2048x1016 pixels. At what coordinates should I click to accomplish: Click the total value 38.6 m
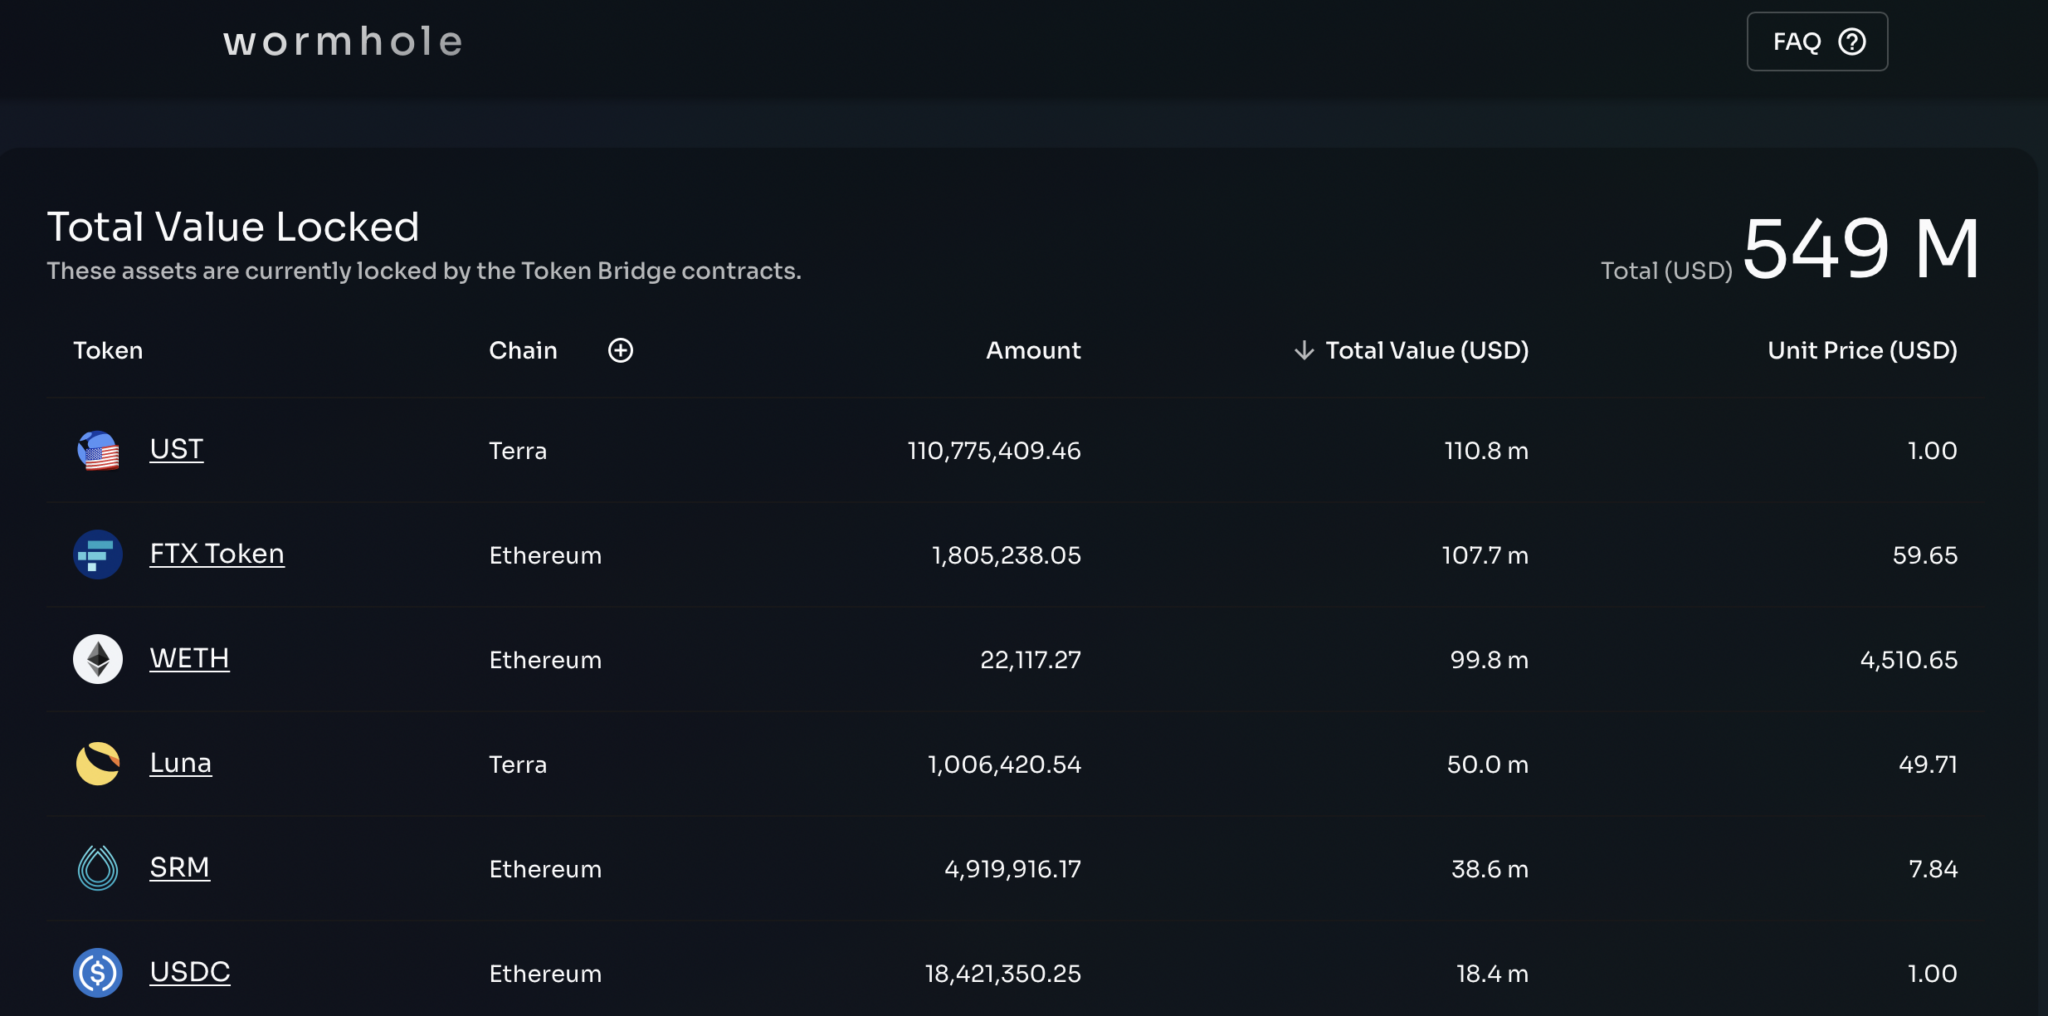click(x=1490, y=869)
